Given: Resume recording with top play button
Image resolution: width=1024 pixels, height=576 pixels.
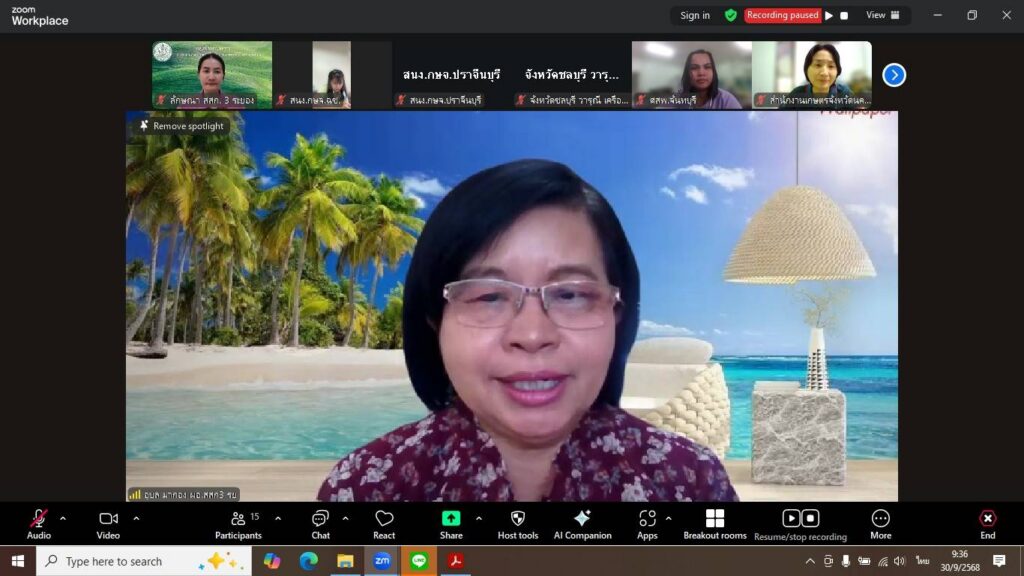Looking at the screenshot, I should click(x=829, y=15).
